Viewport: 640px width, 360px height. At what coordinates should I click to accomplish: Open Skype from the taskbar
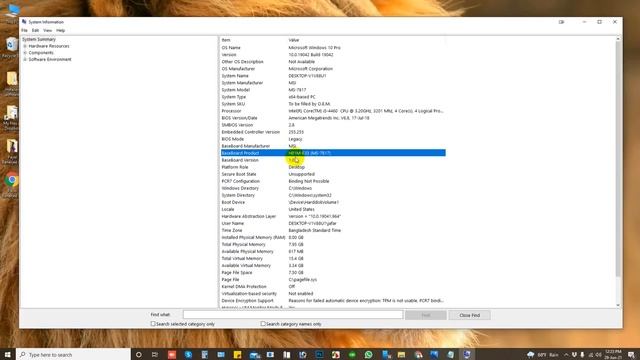[x=188, y=355]
